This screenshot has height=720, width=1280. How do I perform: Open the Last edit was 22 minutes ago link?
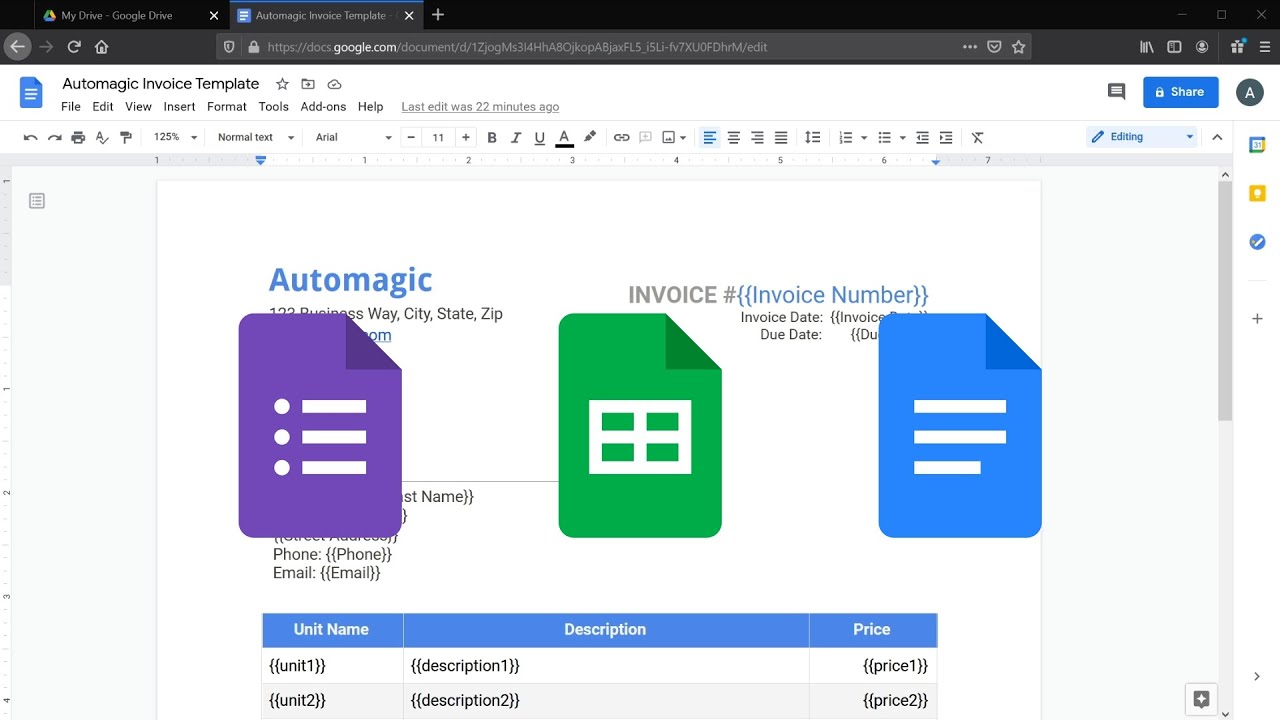tap(480, 107)
